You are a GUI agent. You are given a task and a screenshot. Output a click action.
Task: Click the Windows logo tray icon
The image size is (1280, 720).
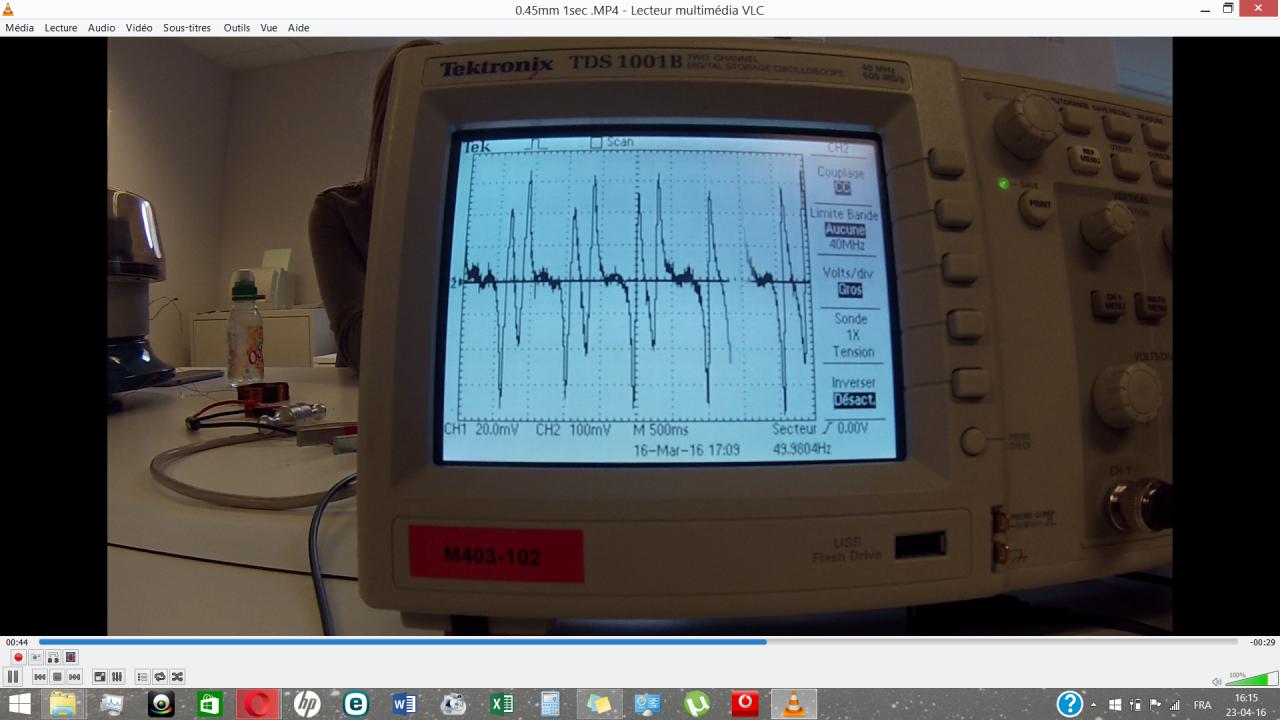pos(1116,705)
